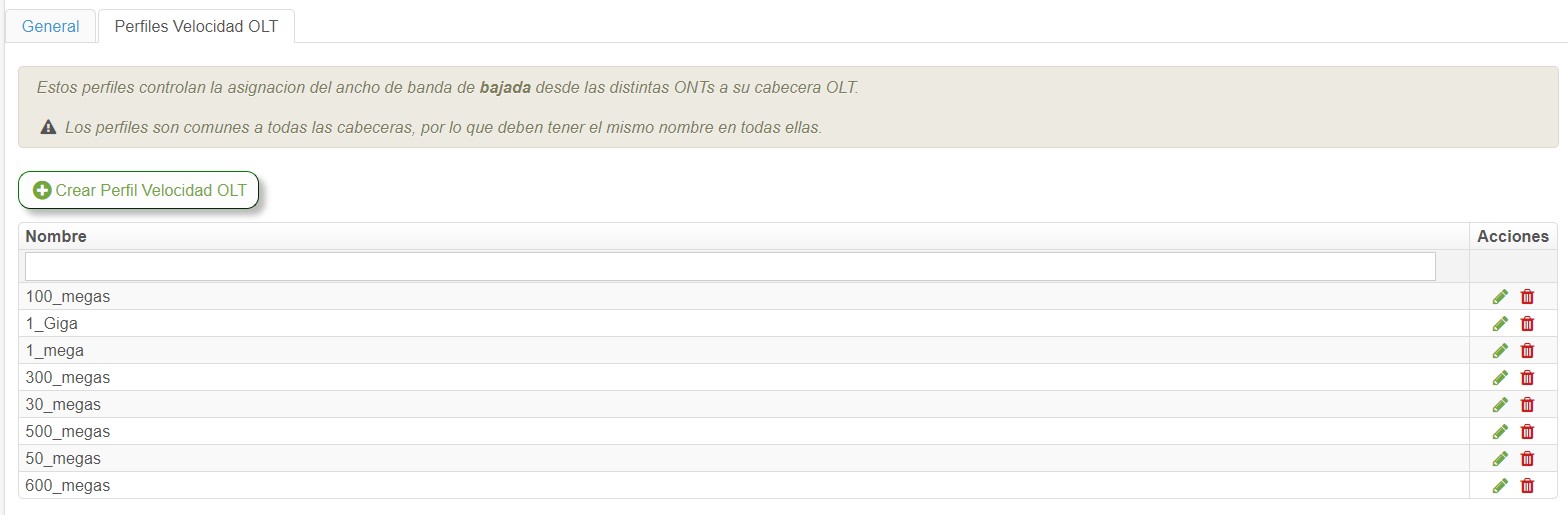Screen dimensions: 1568x515
Task: Edit the 100_megas profile with pencil icon
Action: point(1500,297)
